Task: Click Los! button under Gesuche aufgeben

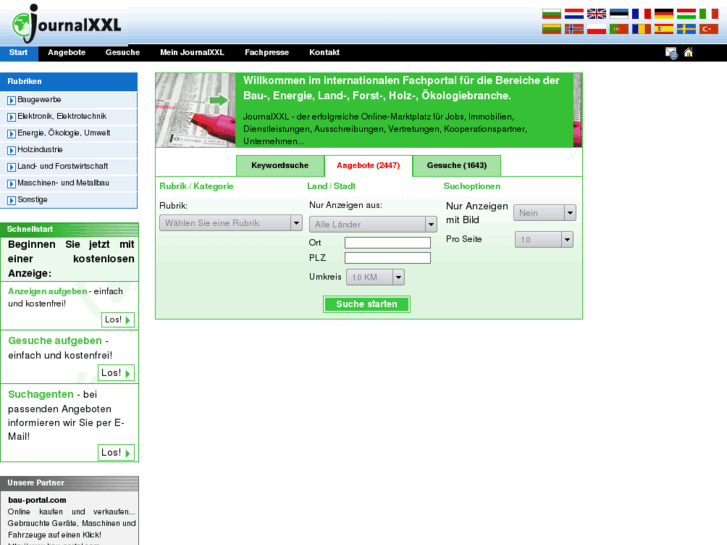Action: click(116, 373)
